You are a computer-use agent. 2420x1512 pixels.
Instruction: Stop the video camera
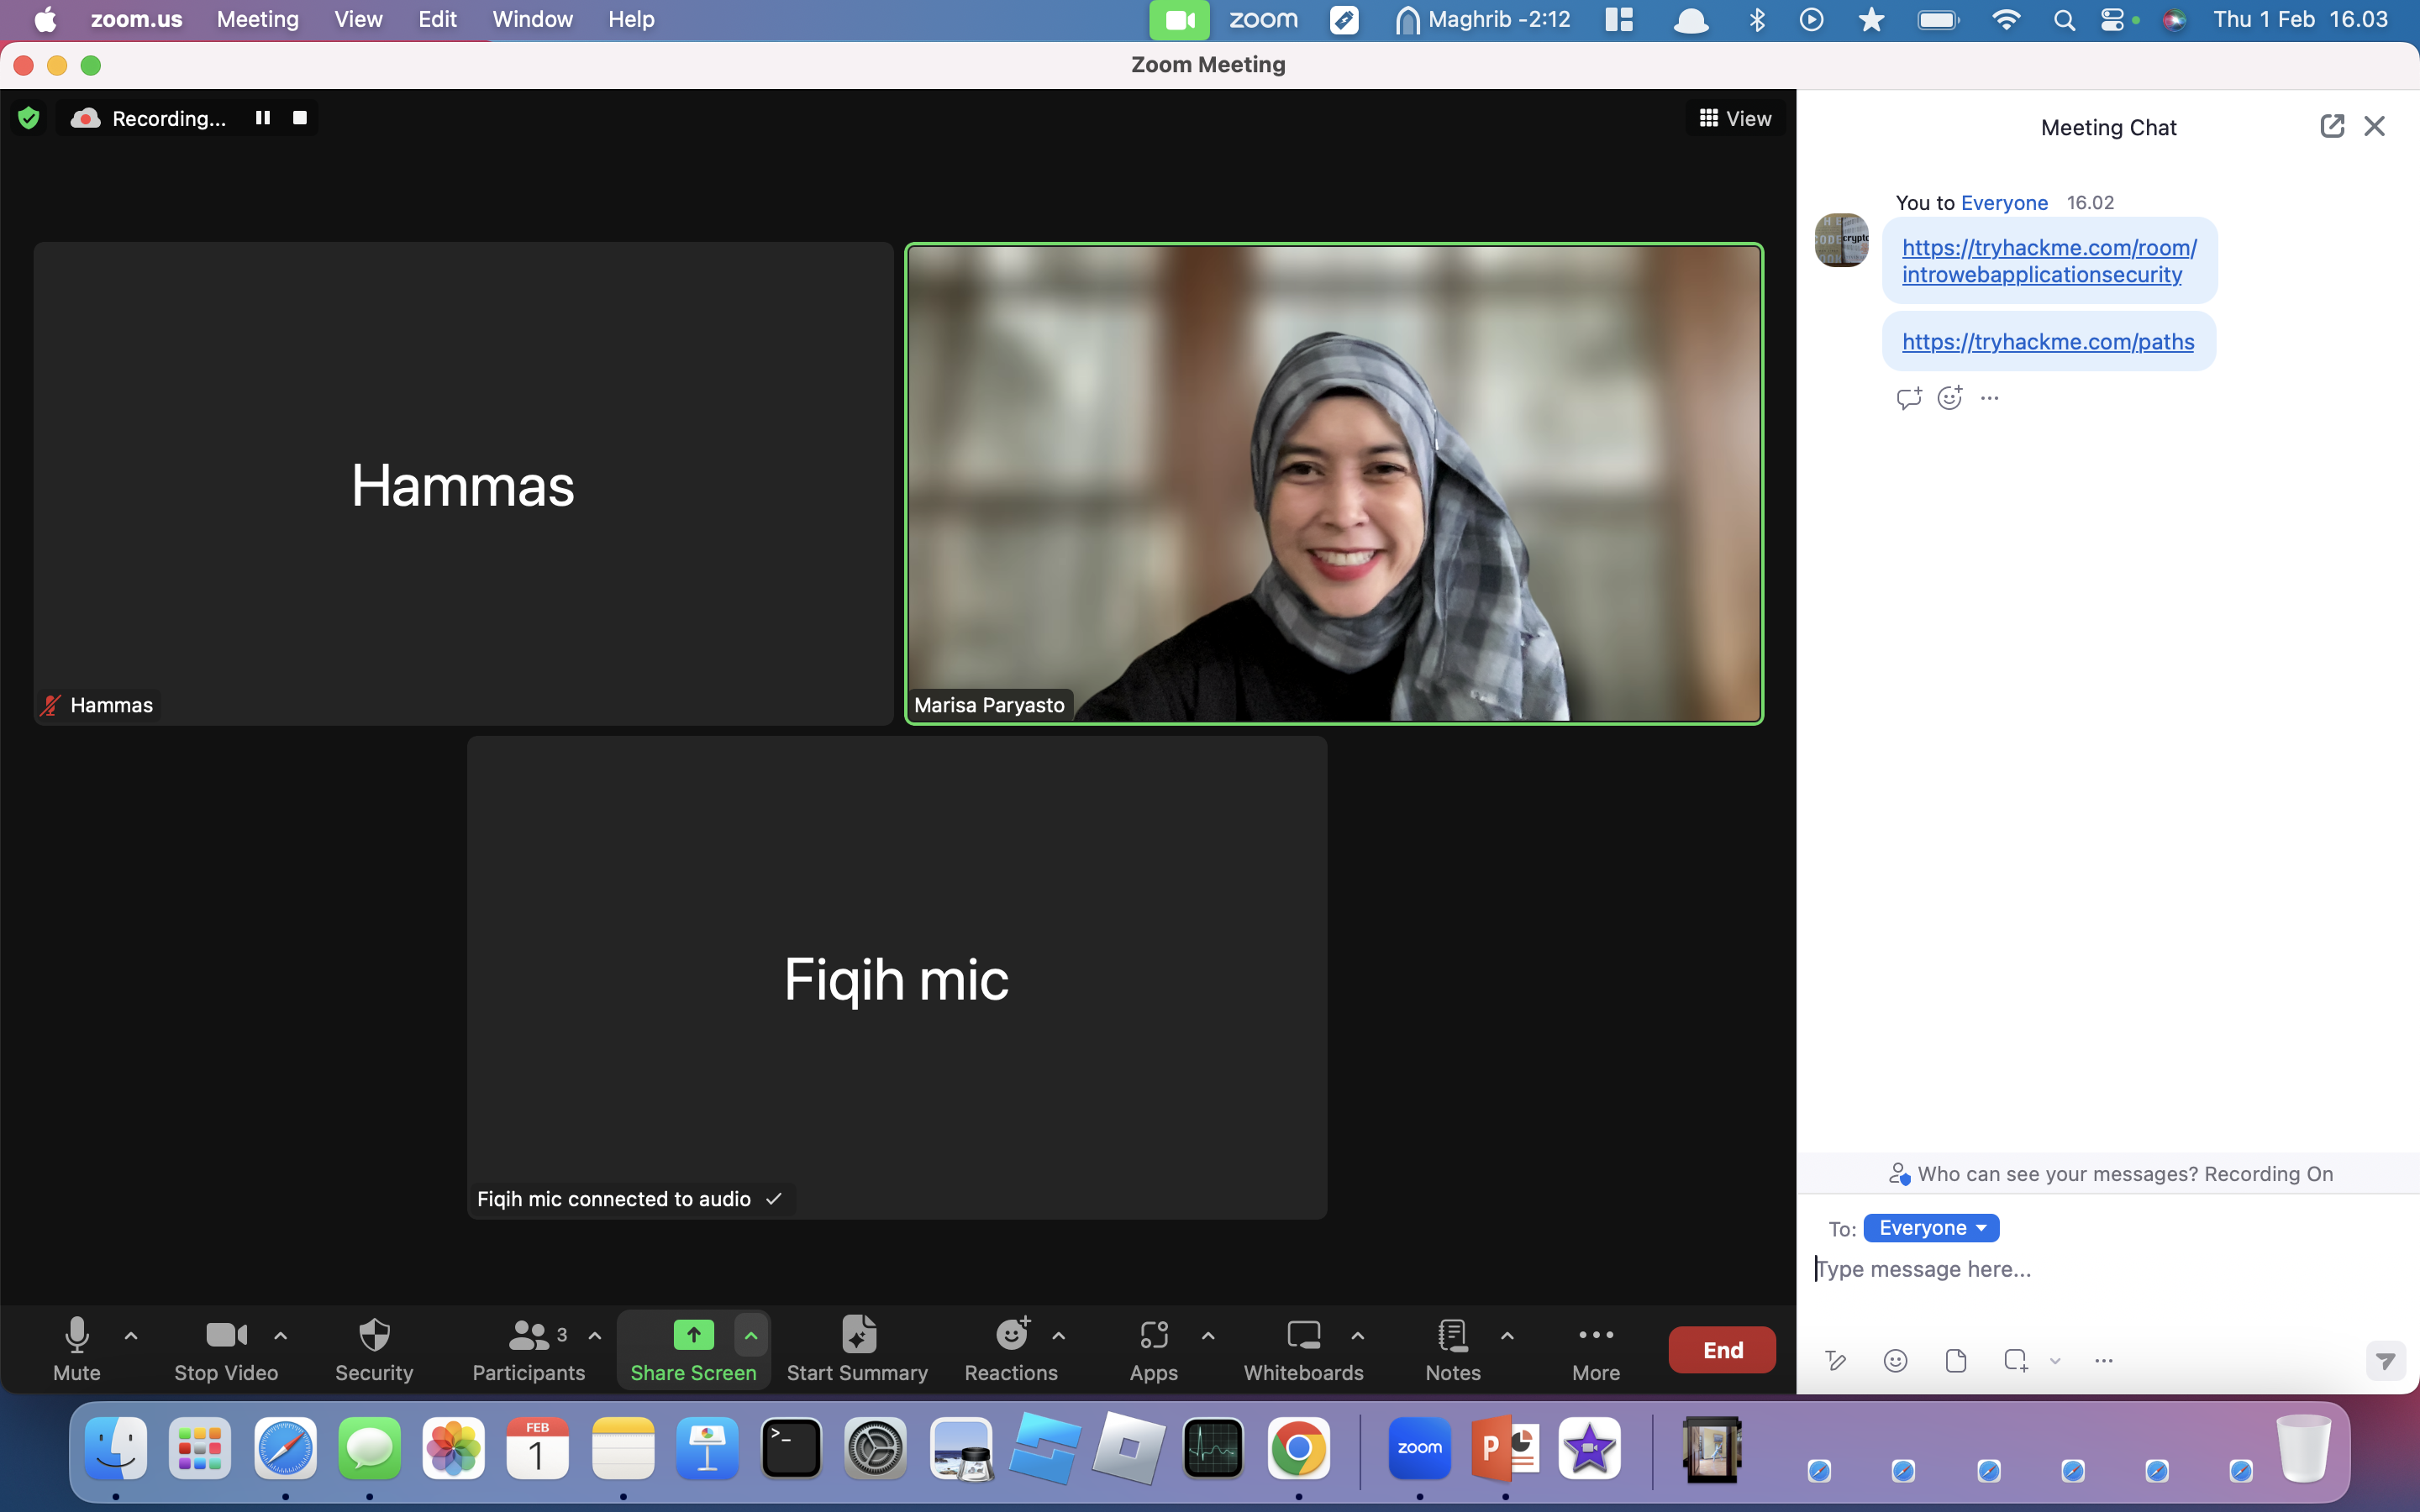click(x=226, y=1349)
